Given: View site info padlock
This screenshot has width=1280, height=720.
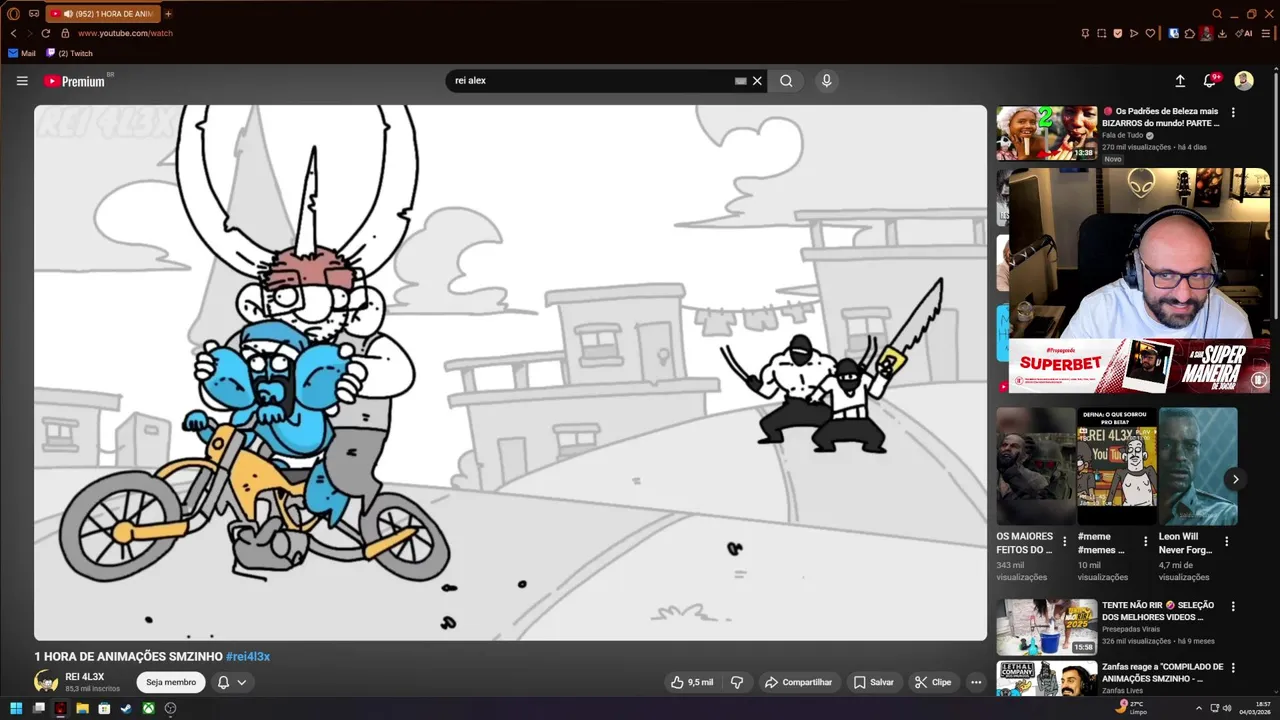Looking at the screenshot, I should coord(64,33).
